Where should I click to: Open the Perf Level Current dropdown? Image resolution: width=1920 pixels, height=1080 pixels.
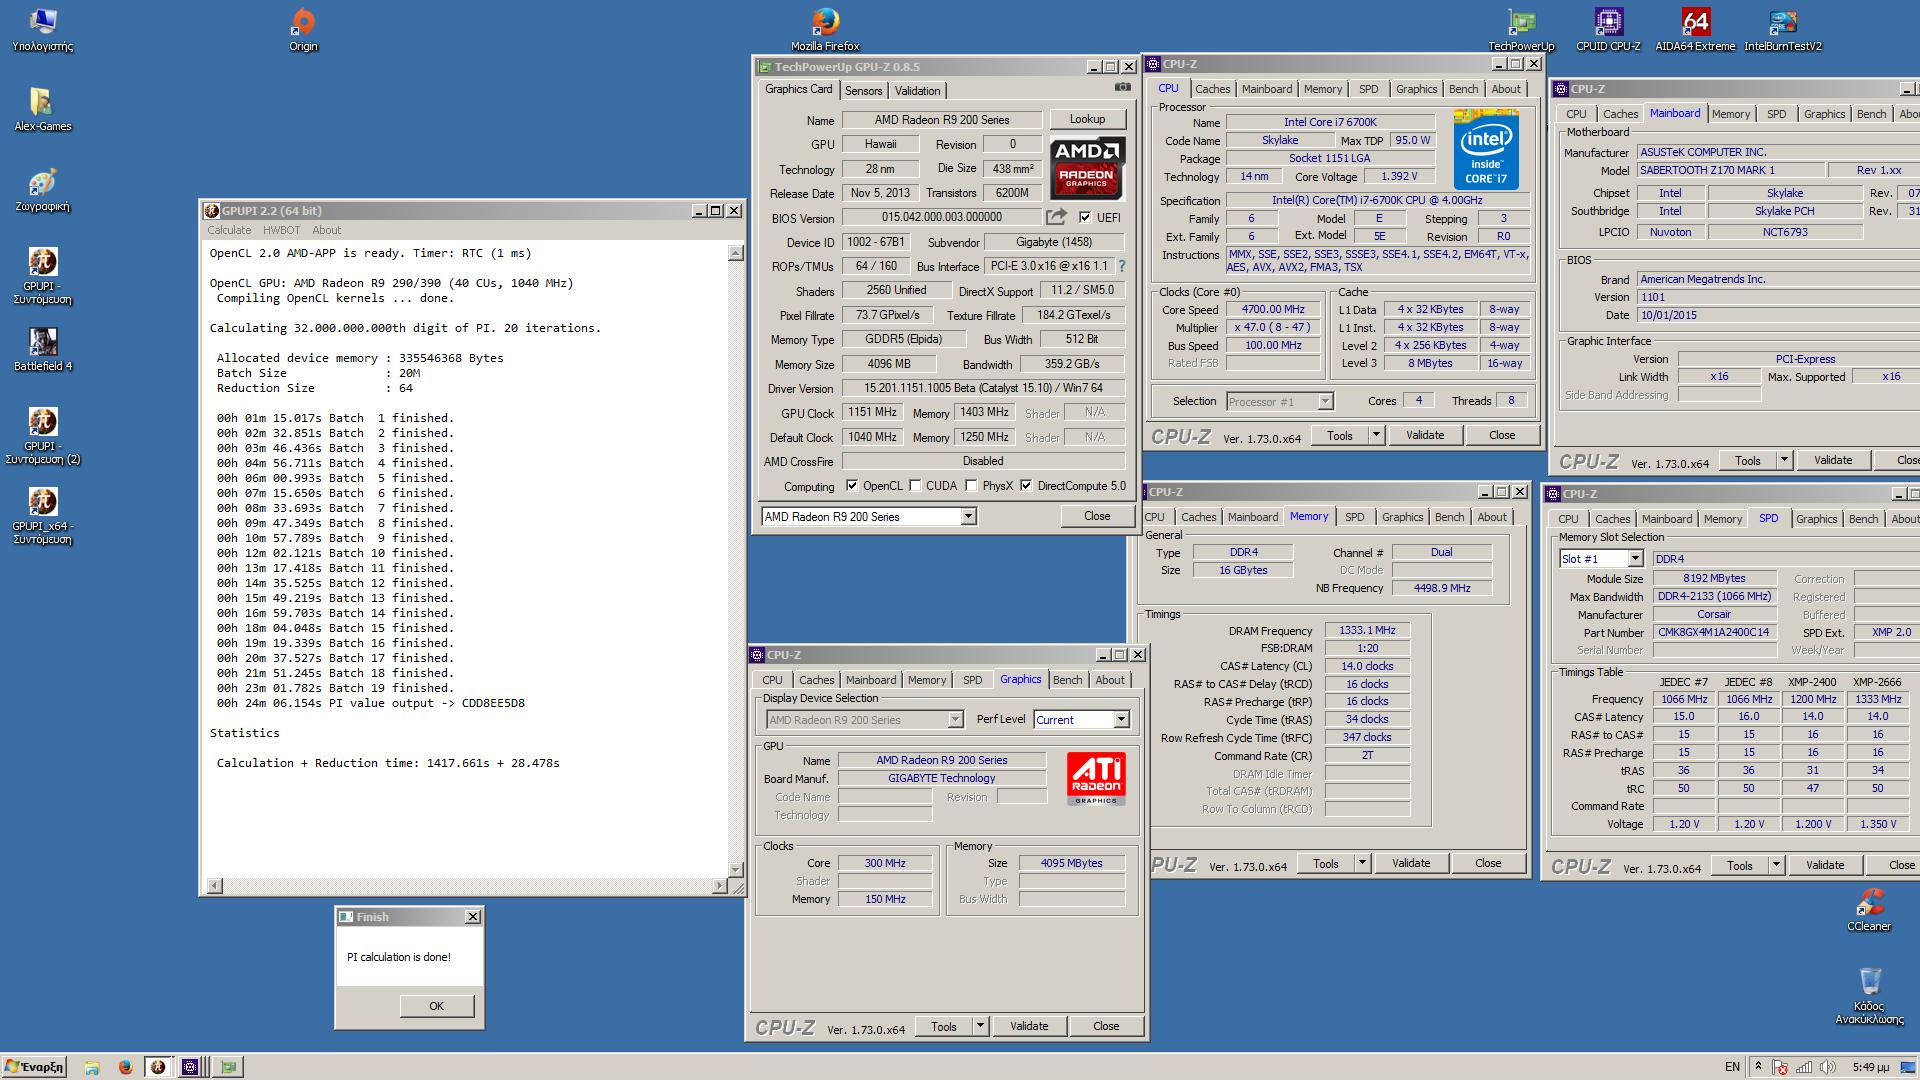point(1121,720)
